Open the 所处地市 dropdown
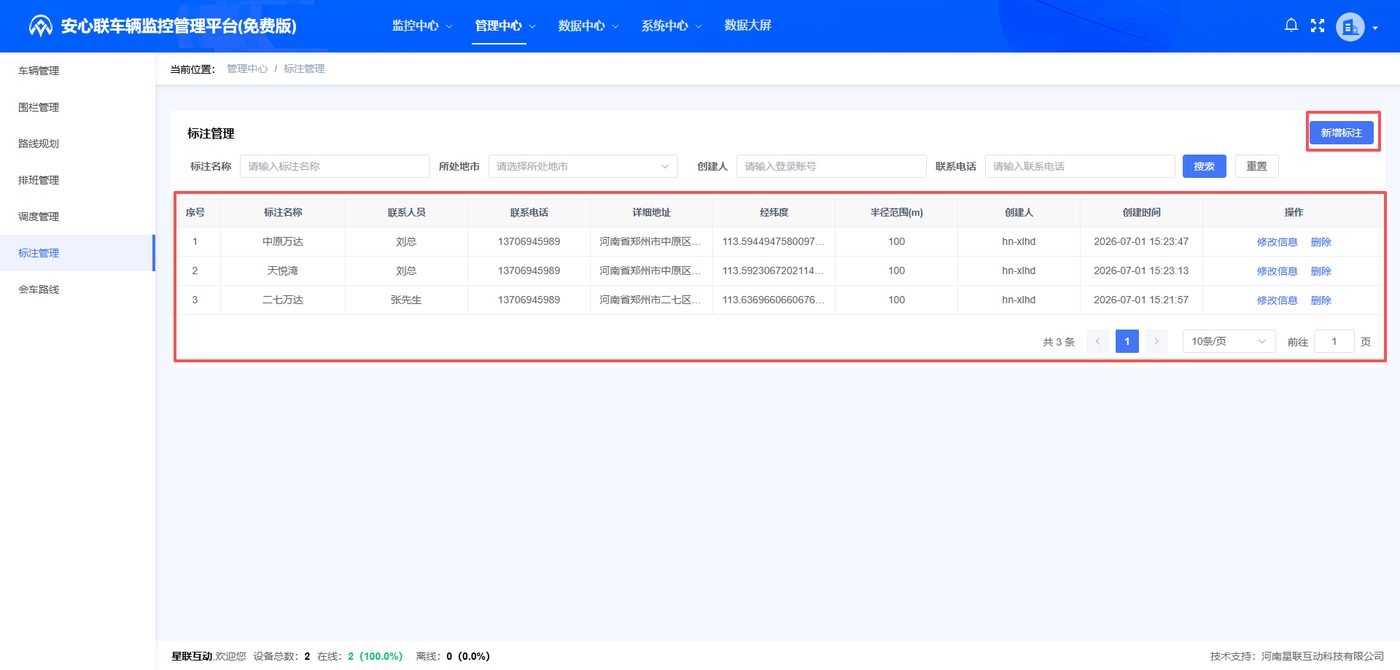Viewport: 1400px width, 670px height. point(583,166)
